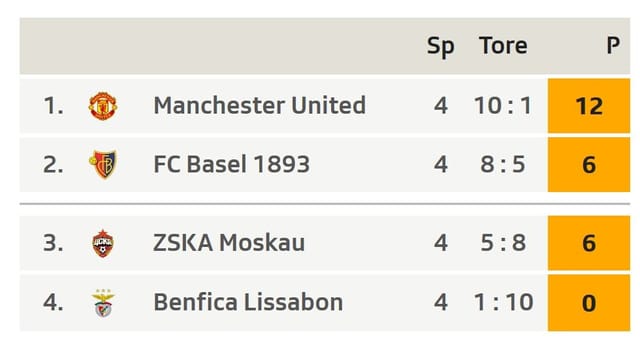Click the Sp column header
The width and height of the screenshot is (640, 360).
(x=440, y=46)
